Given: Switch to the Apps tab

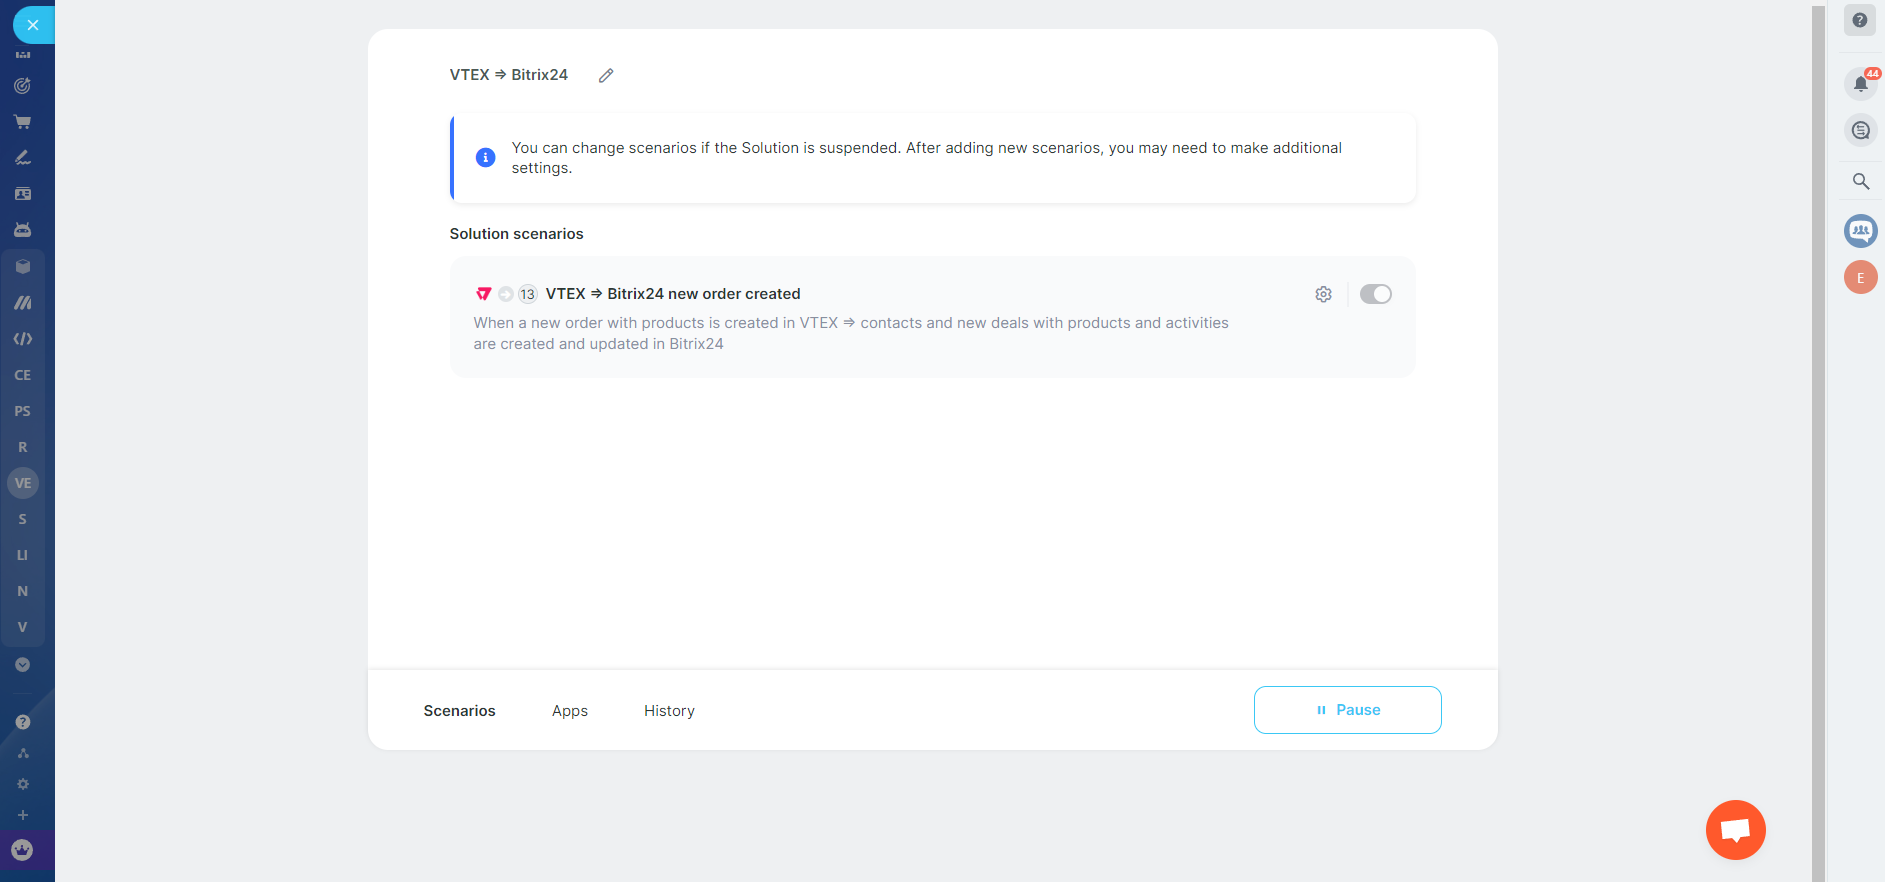Looking at the screenshot, I should point(570,711).
